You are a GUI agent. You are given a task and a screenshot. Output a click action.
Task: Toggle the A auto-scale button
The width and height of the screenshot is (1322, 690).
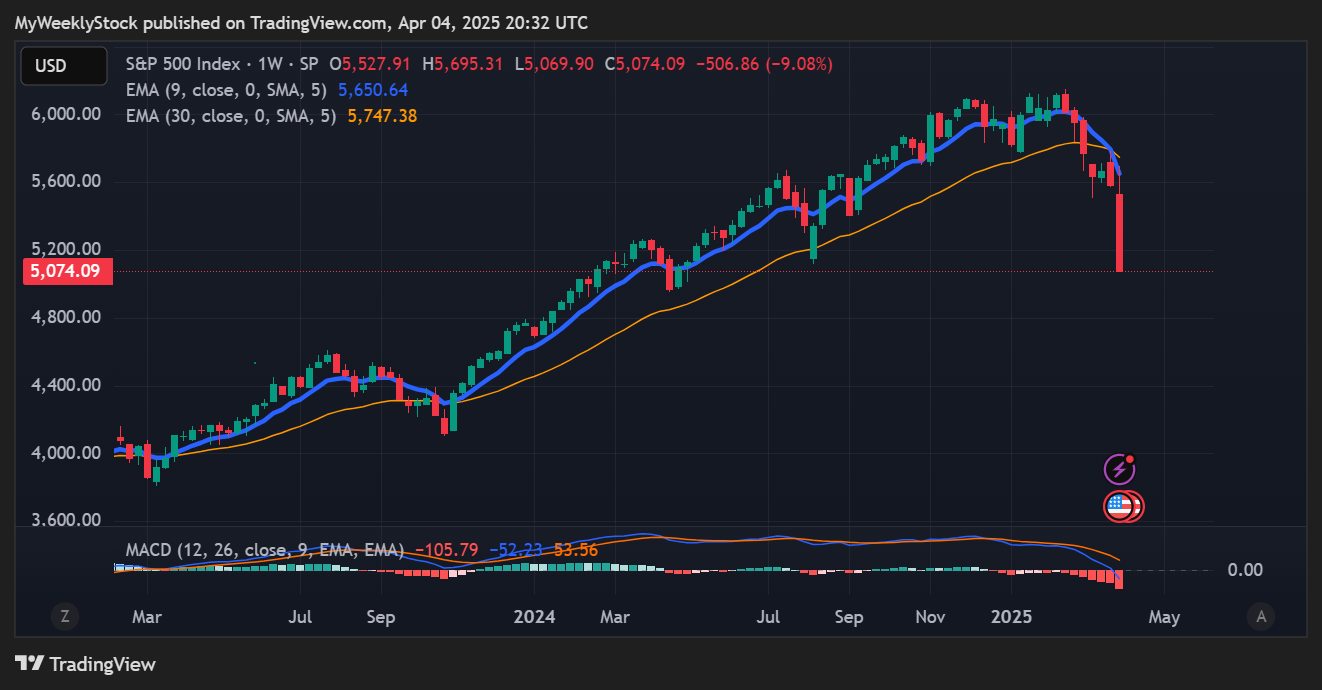click(x=1261, y=617)
